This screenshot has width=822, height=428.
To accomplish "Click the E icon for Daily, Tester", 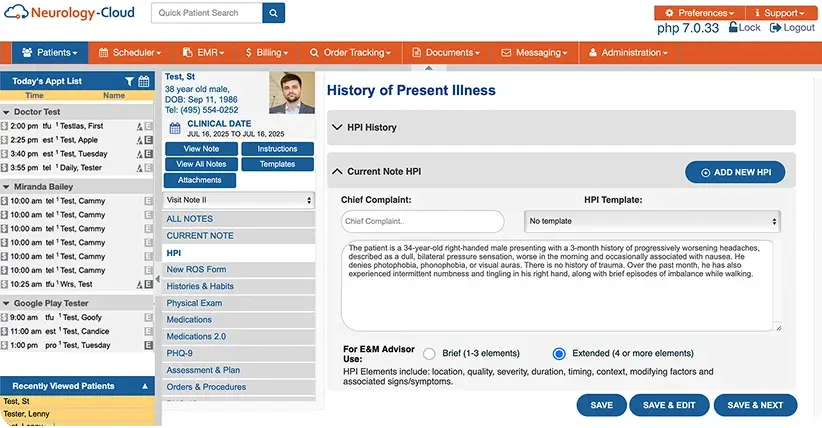I will click(x=148, y=168).
